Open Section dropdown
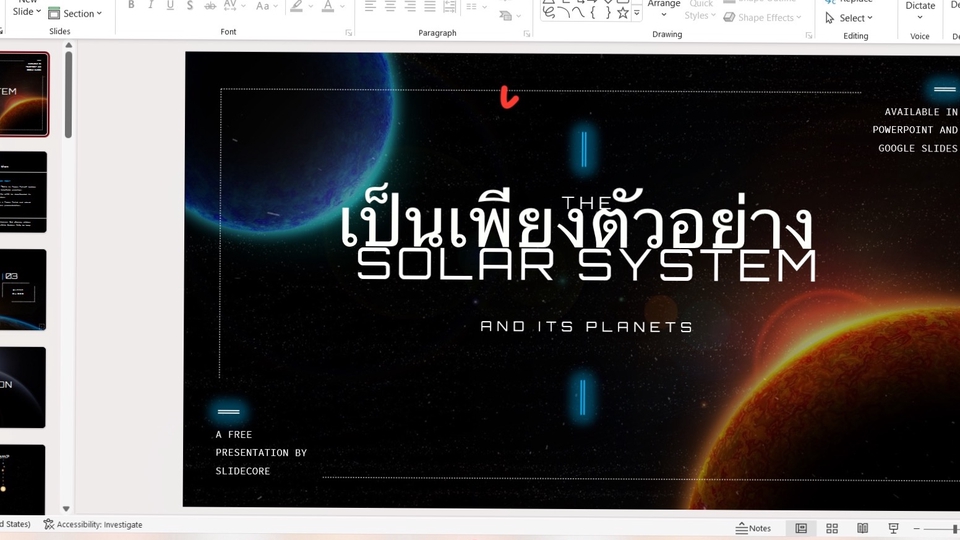This screenshot has height=540, width=960. (x=75, y=13)
